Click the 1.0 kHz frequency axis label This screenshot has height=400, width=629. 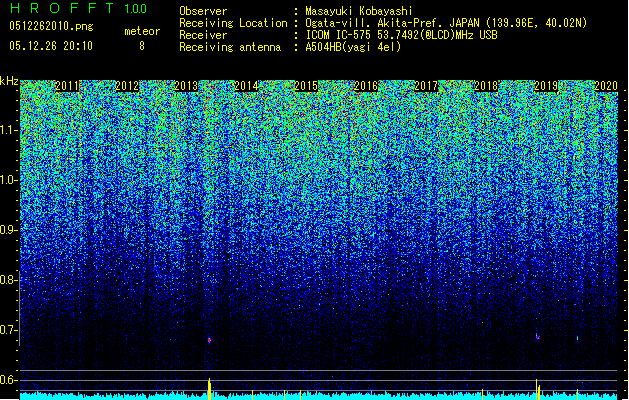(9, 180)
